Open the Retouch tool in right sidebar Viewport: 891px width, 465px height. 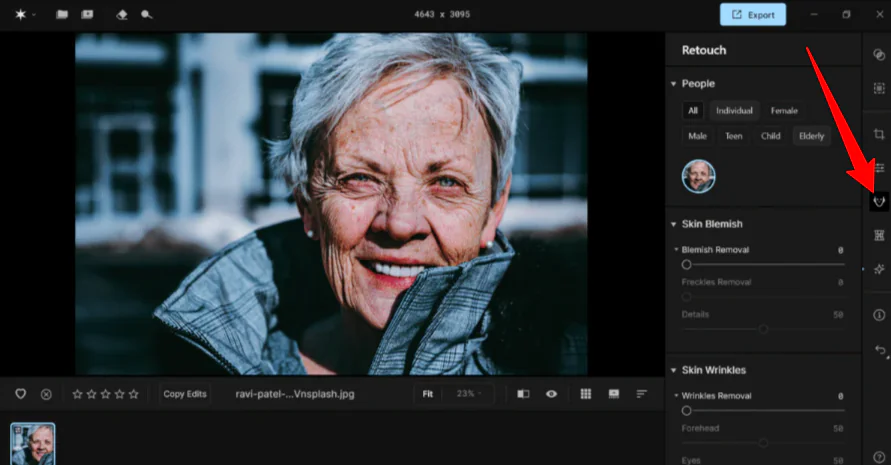pos(879,201)
